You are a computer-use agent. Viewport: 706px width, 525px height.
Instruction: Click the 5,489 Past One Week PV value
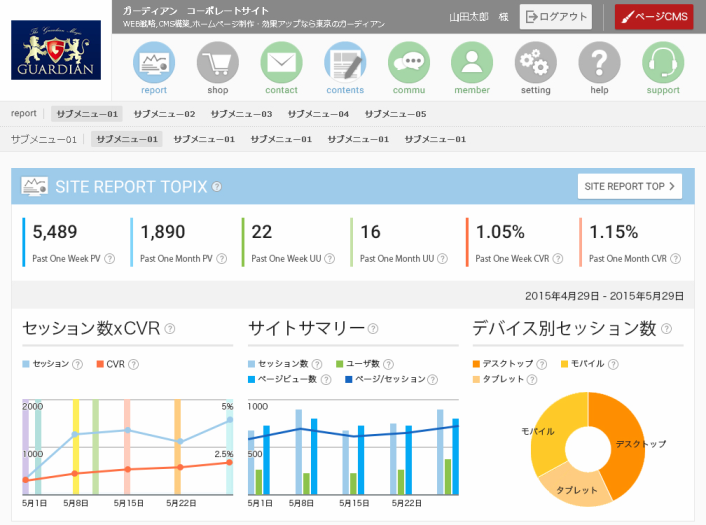click(x=55, y=232)
